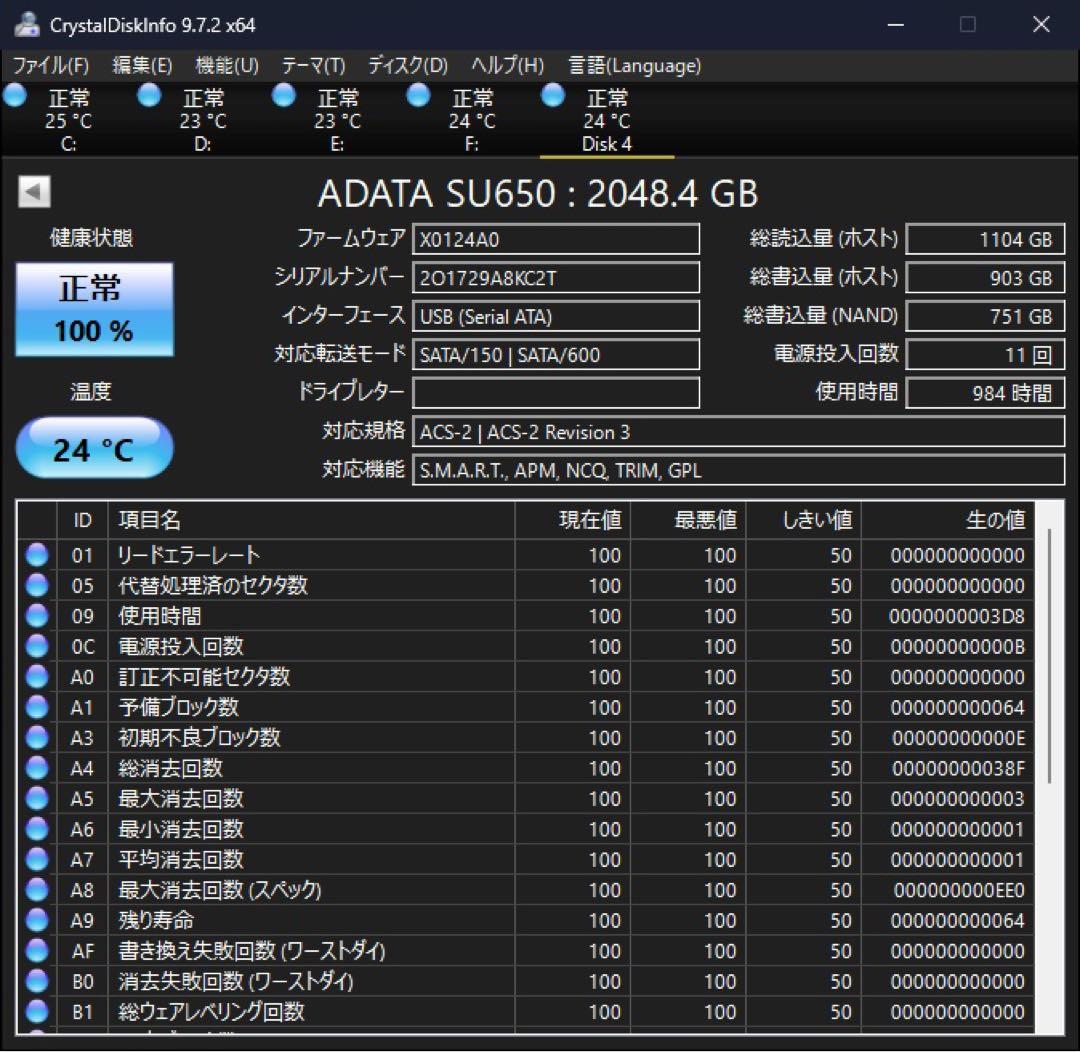Click the interface field USB (Serial ATA)
Image resolution: width=1080 pixels, height=1052 pixels.
[556, 316]
